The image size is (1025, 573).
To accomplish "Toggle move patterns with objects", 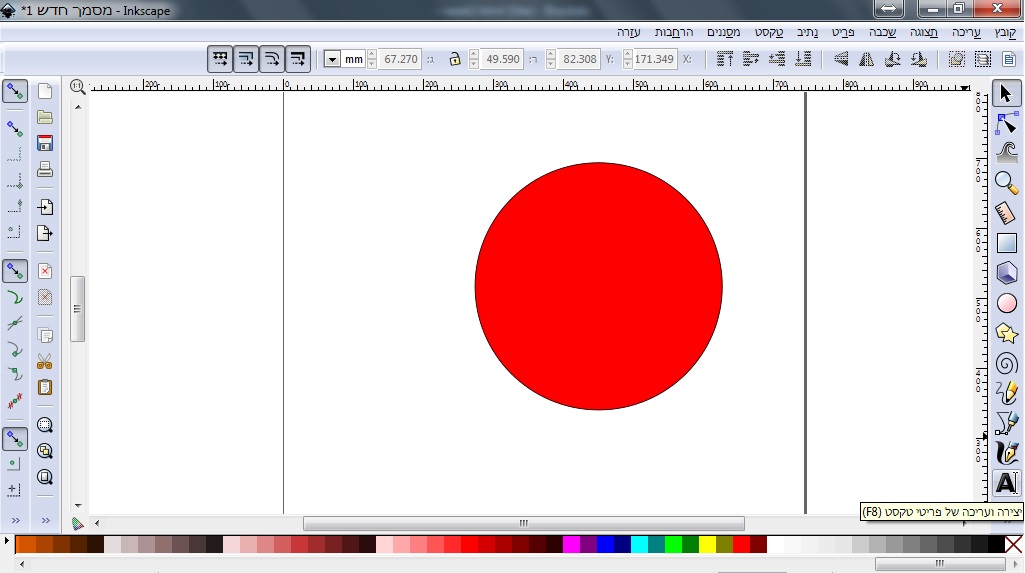I will 220,59.
